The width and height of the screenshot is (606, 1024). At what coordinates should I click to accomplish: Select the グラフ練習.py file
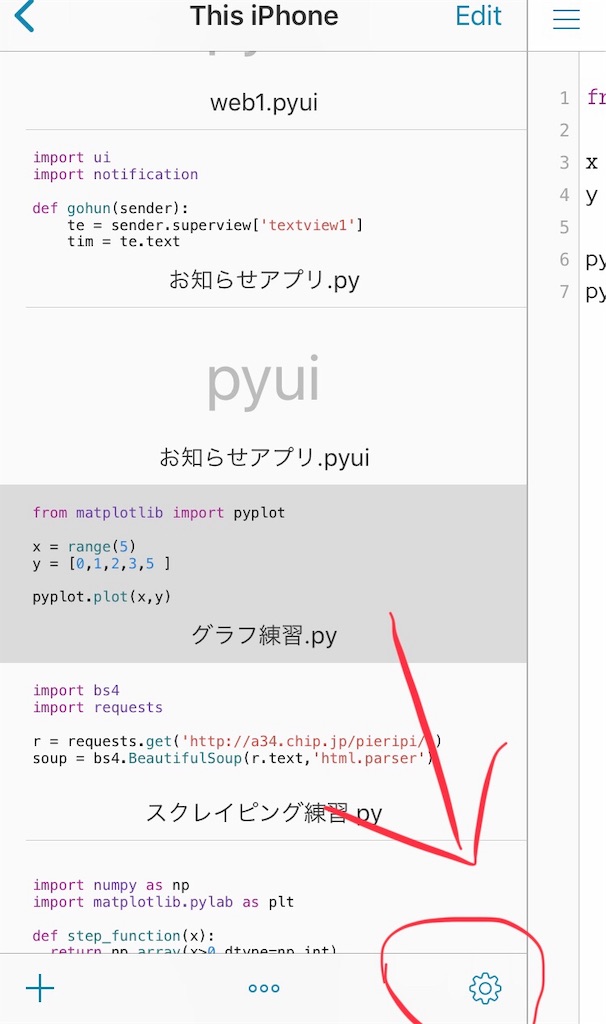[x=264, y=635]
